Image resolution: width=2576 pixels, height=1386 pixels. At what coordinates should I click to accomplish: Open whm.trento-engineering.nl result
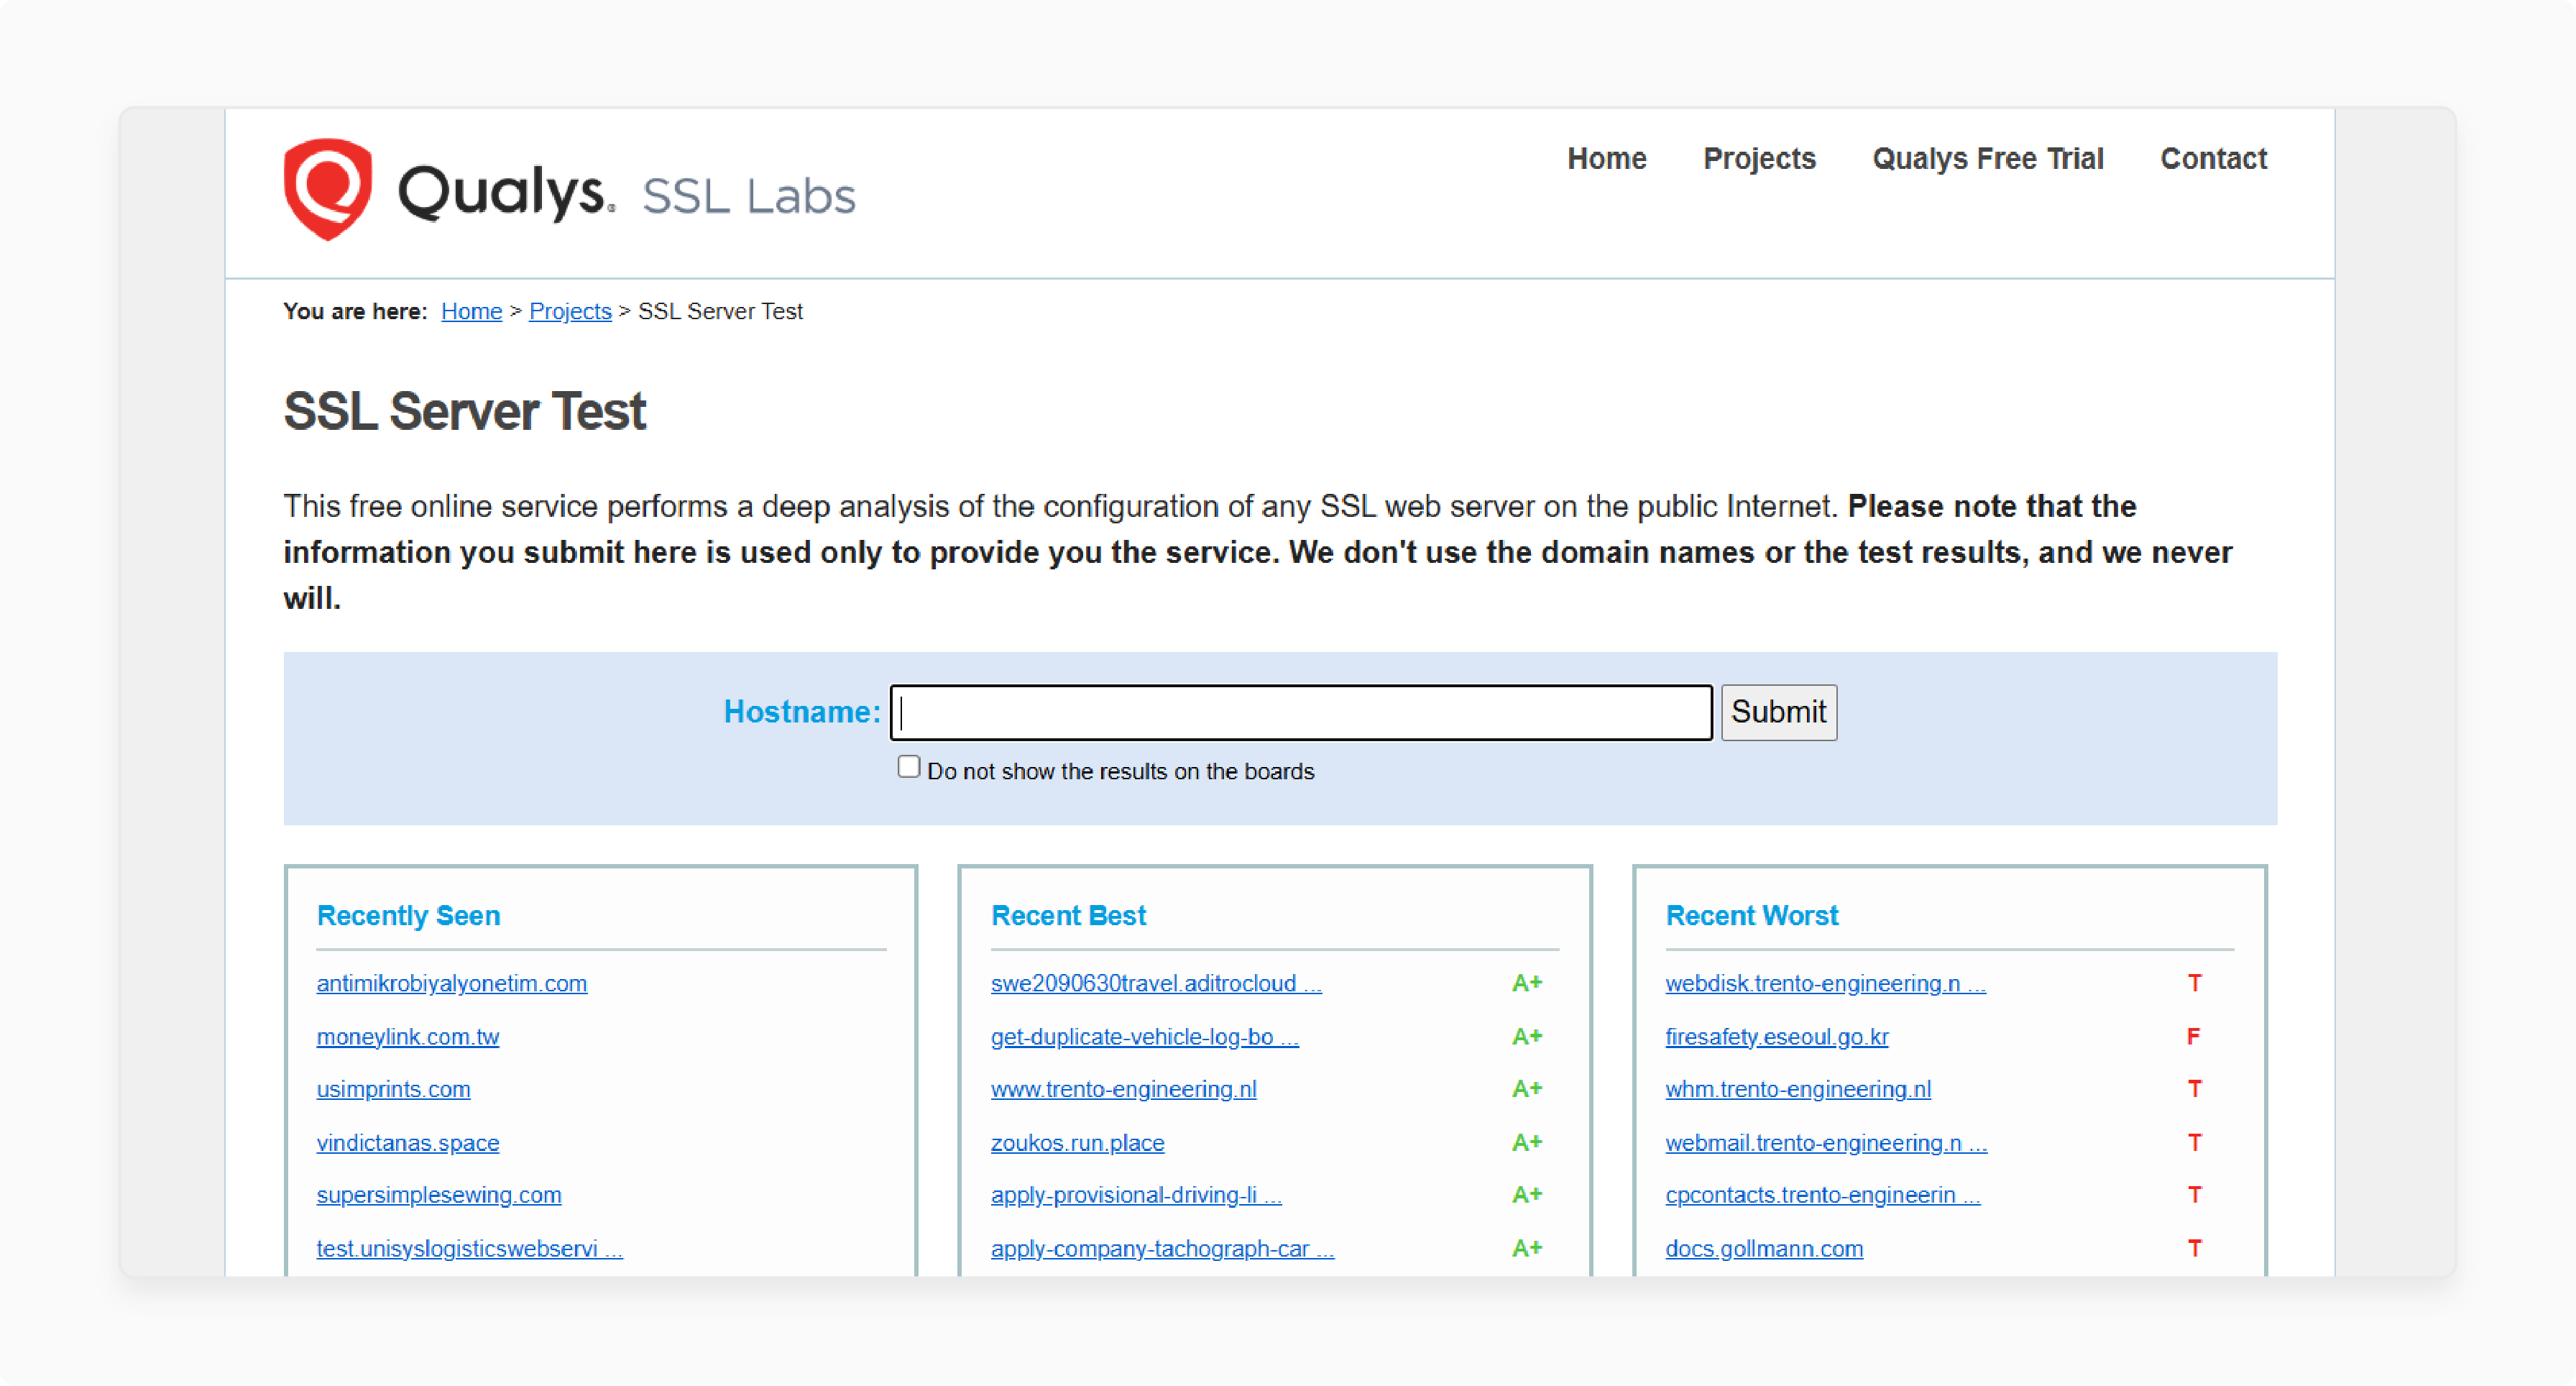pyautogui.click(x=1798, y=1089)
